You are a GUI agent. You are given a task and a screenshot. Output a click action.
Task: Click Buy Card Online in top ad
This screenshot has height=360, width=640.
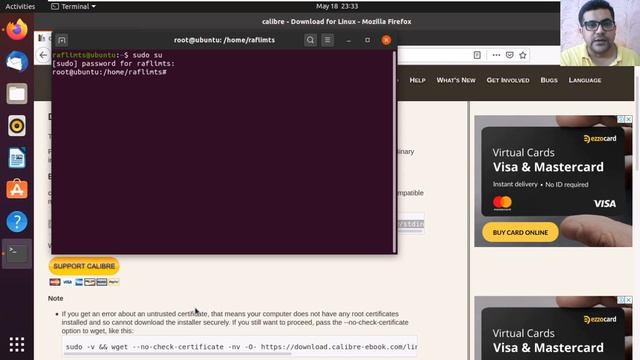coord(520,232)
